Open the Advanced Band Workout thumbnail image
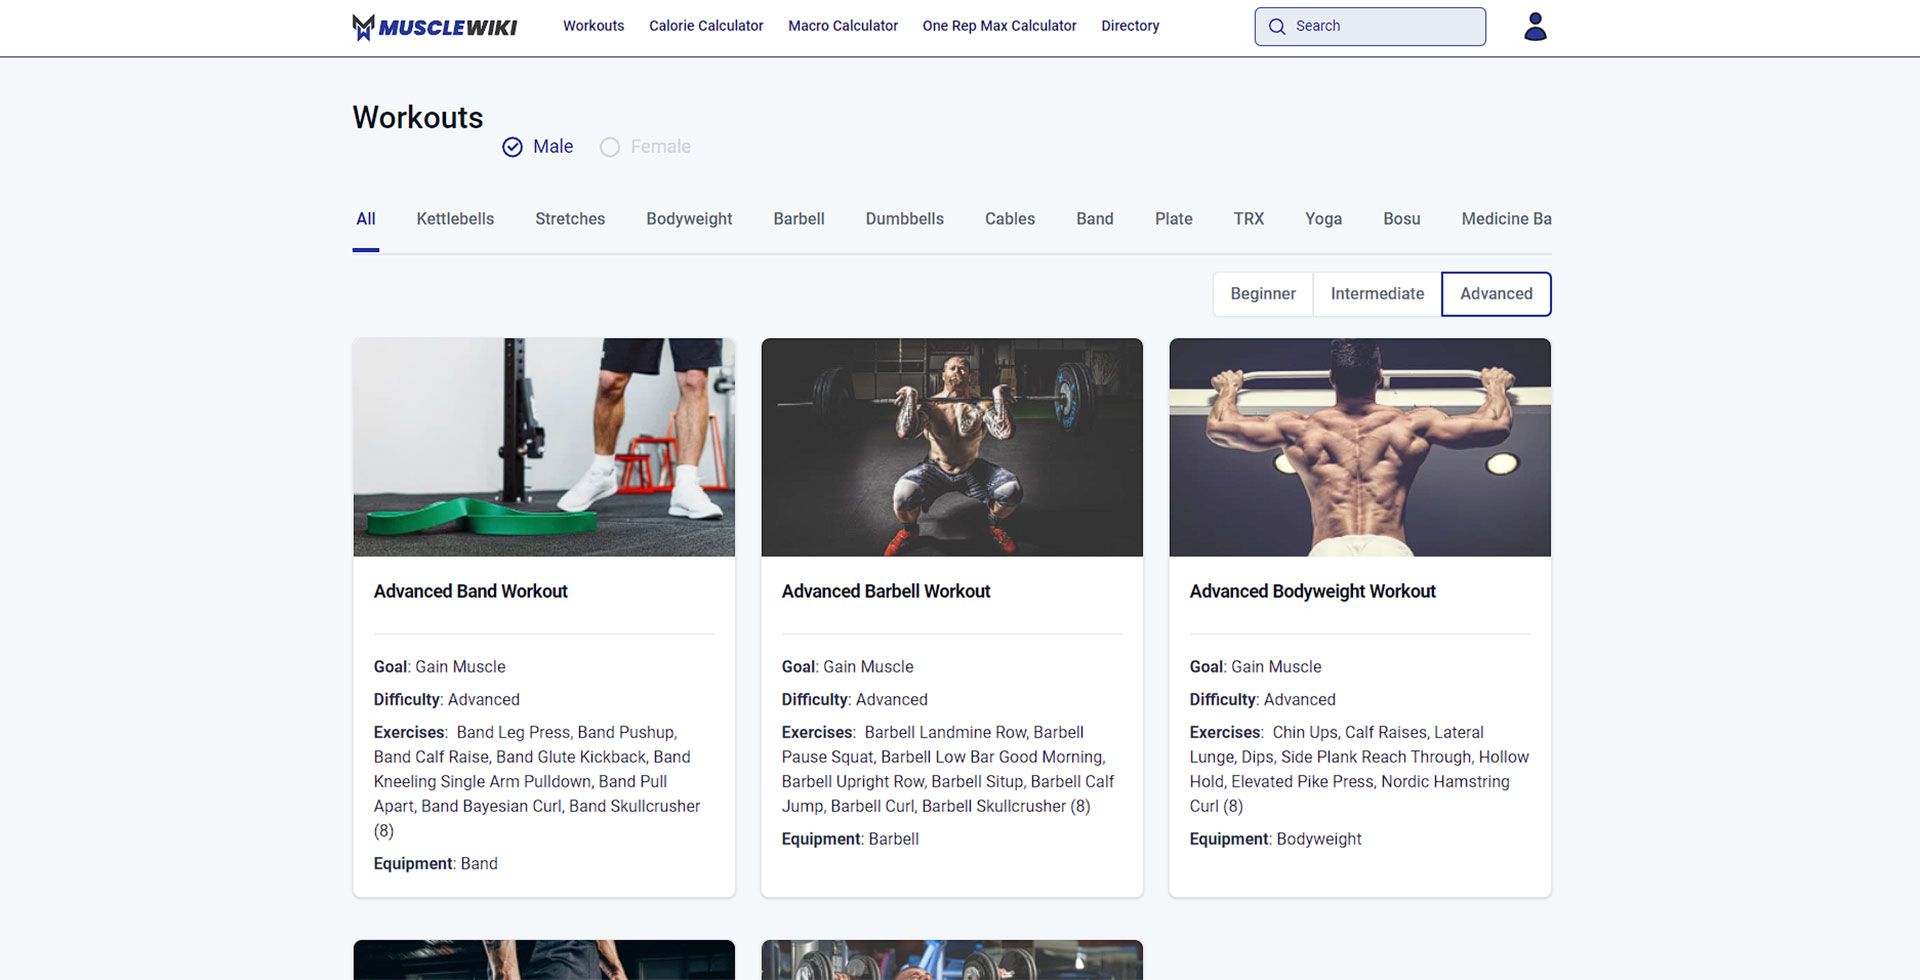The image size is (1920, 980). pos(544,447)
